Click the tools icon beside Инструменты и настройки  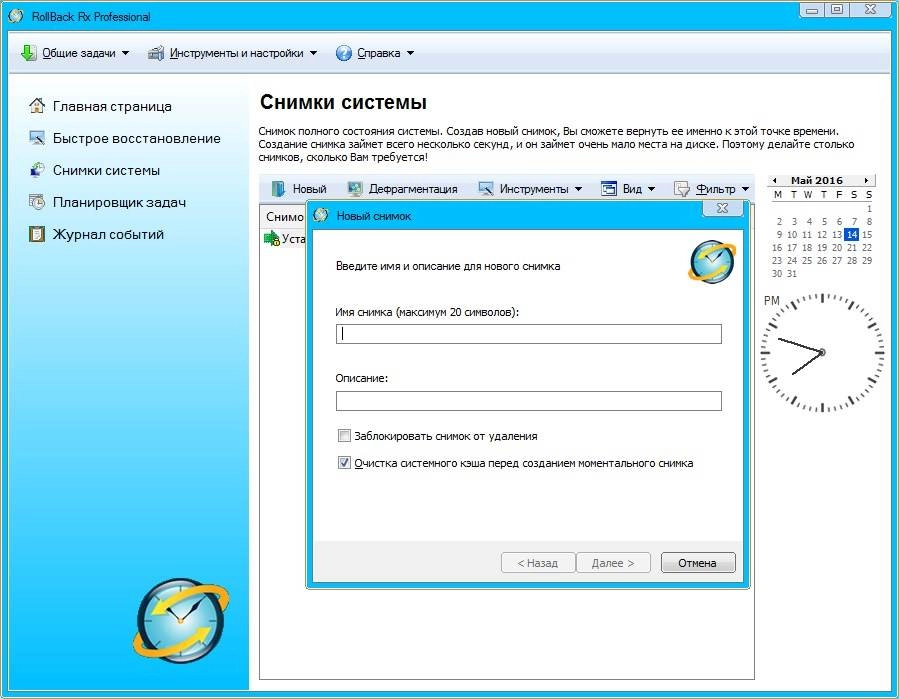[x=155, y=53]
